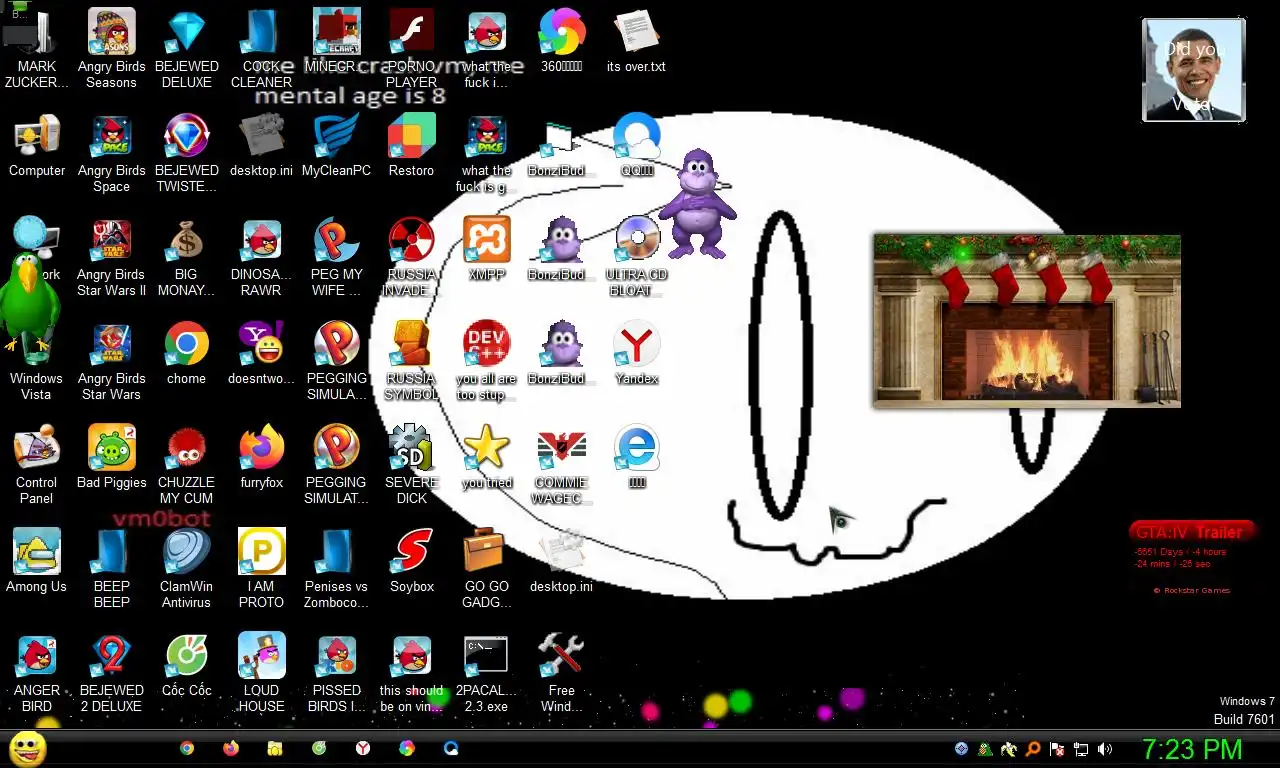Open the volume speaker tray icon
The height and width of the screenshot is (768, 1280).
[1105, 749]
